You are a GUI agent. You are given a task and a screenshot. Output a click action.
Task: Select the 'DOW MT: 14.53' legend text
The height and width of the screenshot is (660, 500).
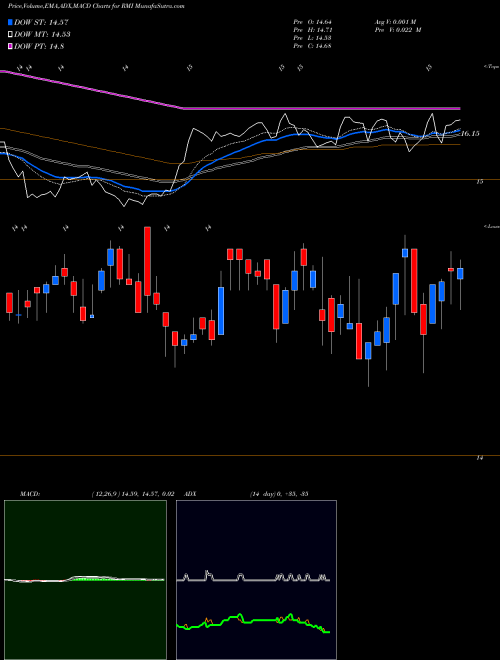(42, 35)
